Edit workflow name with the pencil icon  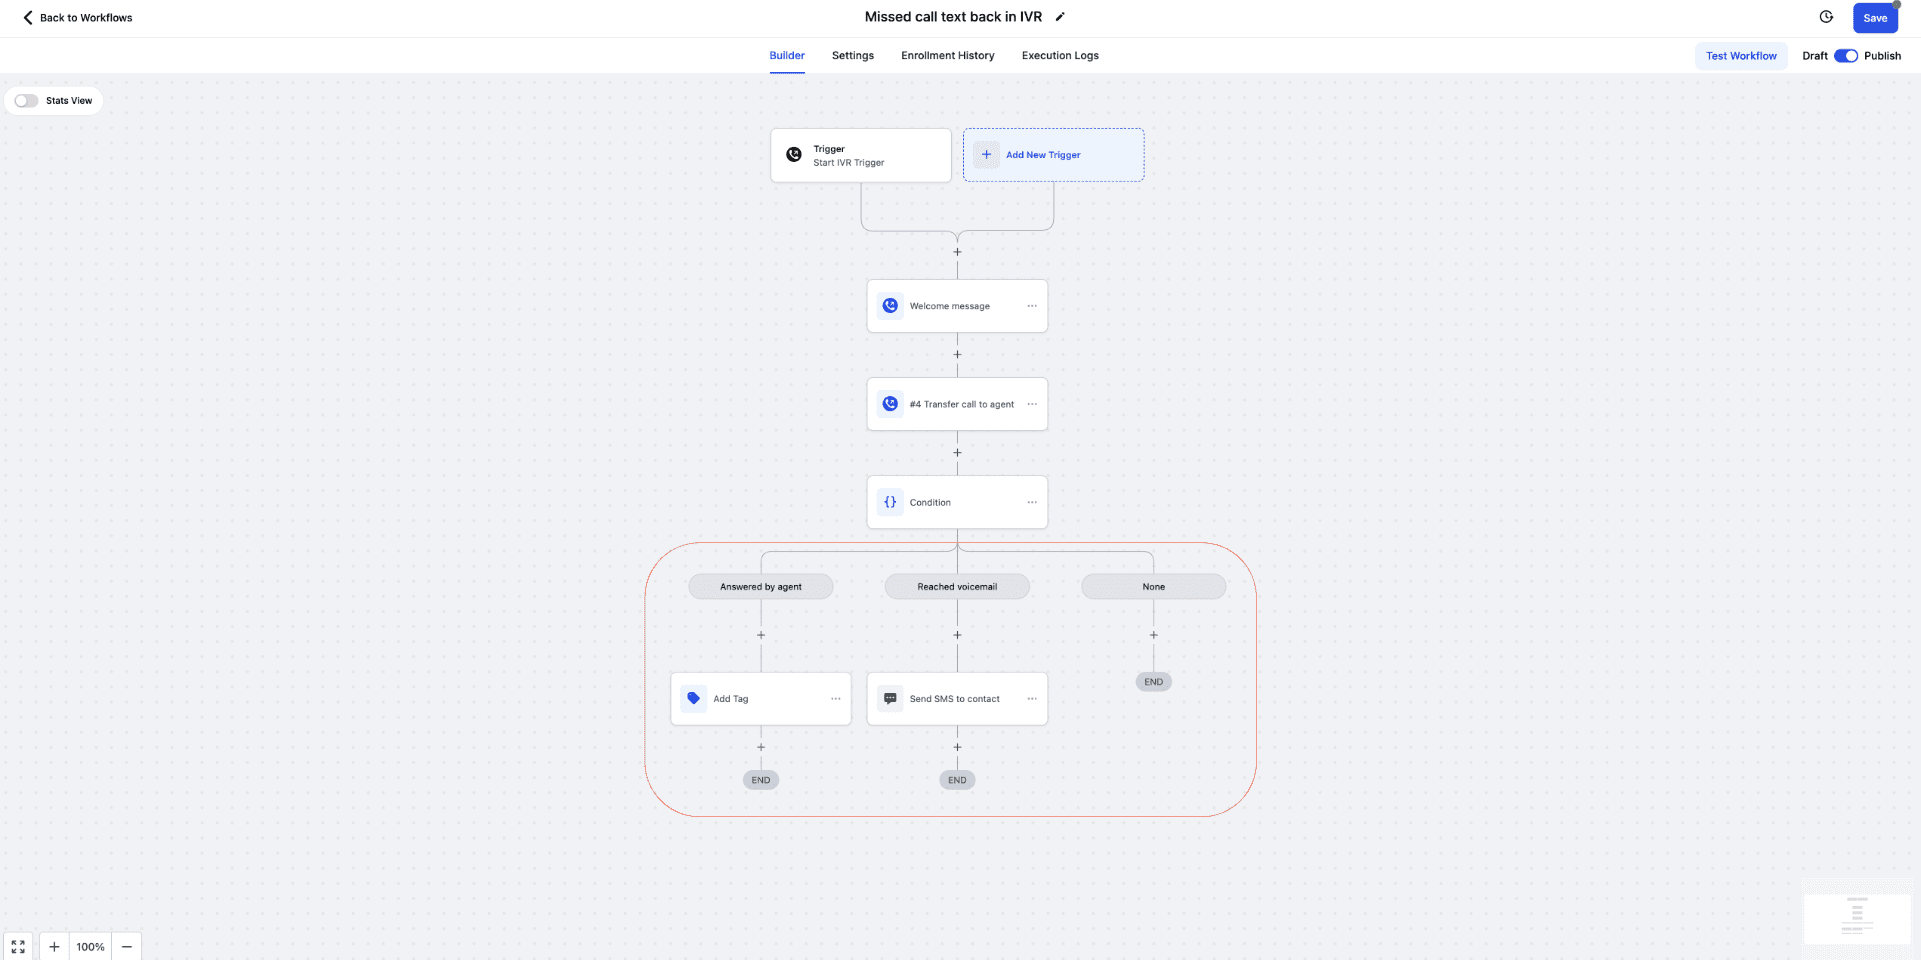click(1060, 17)
